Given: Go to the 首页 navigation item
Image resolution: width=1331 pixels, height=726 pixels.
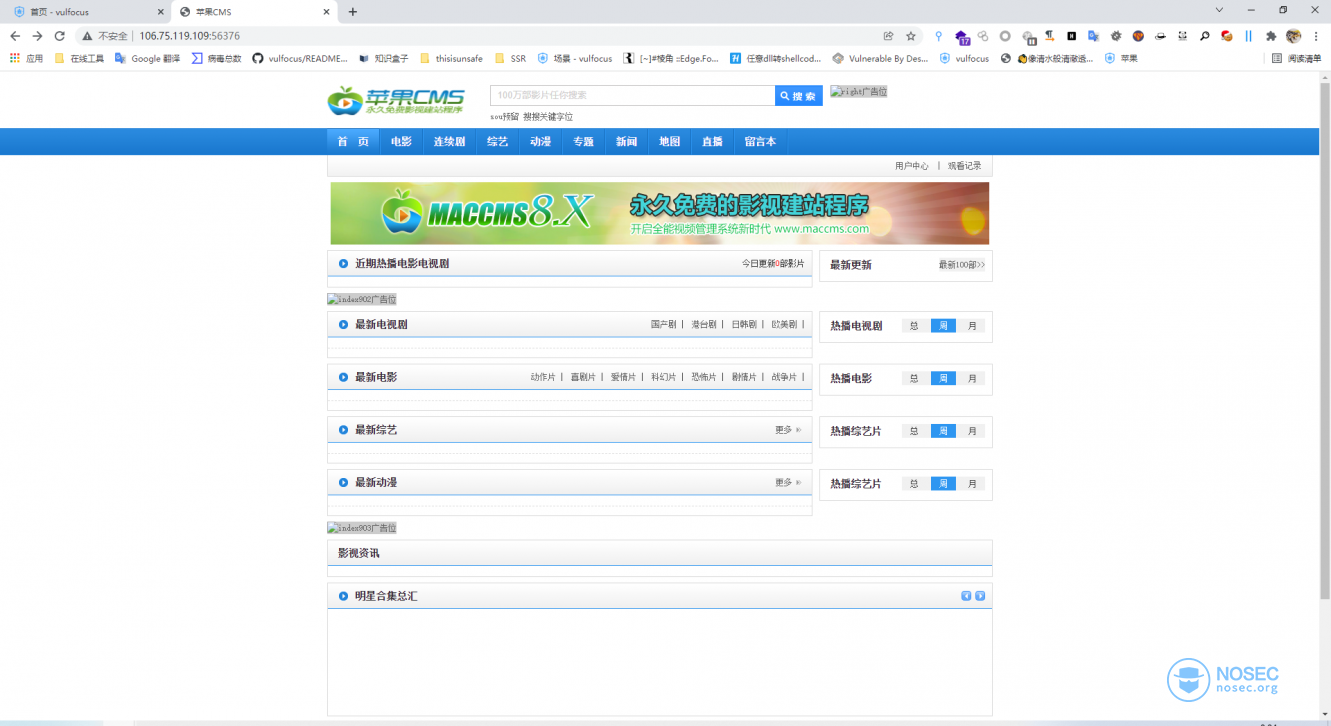Looking at the screenshot, I should [353, 142].
